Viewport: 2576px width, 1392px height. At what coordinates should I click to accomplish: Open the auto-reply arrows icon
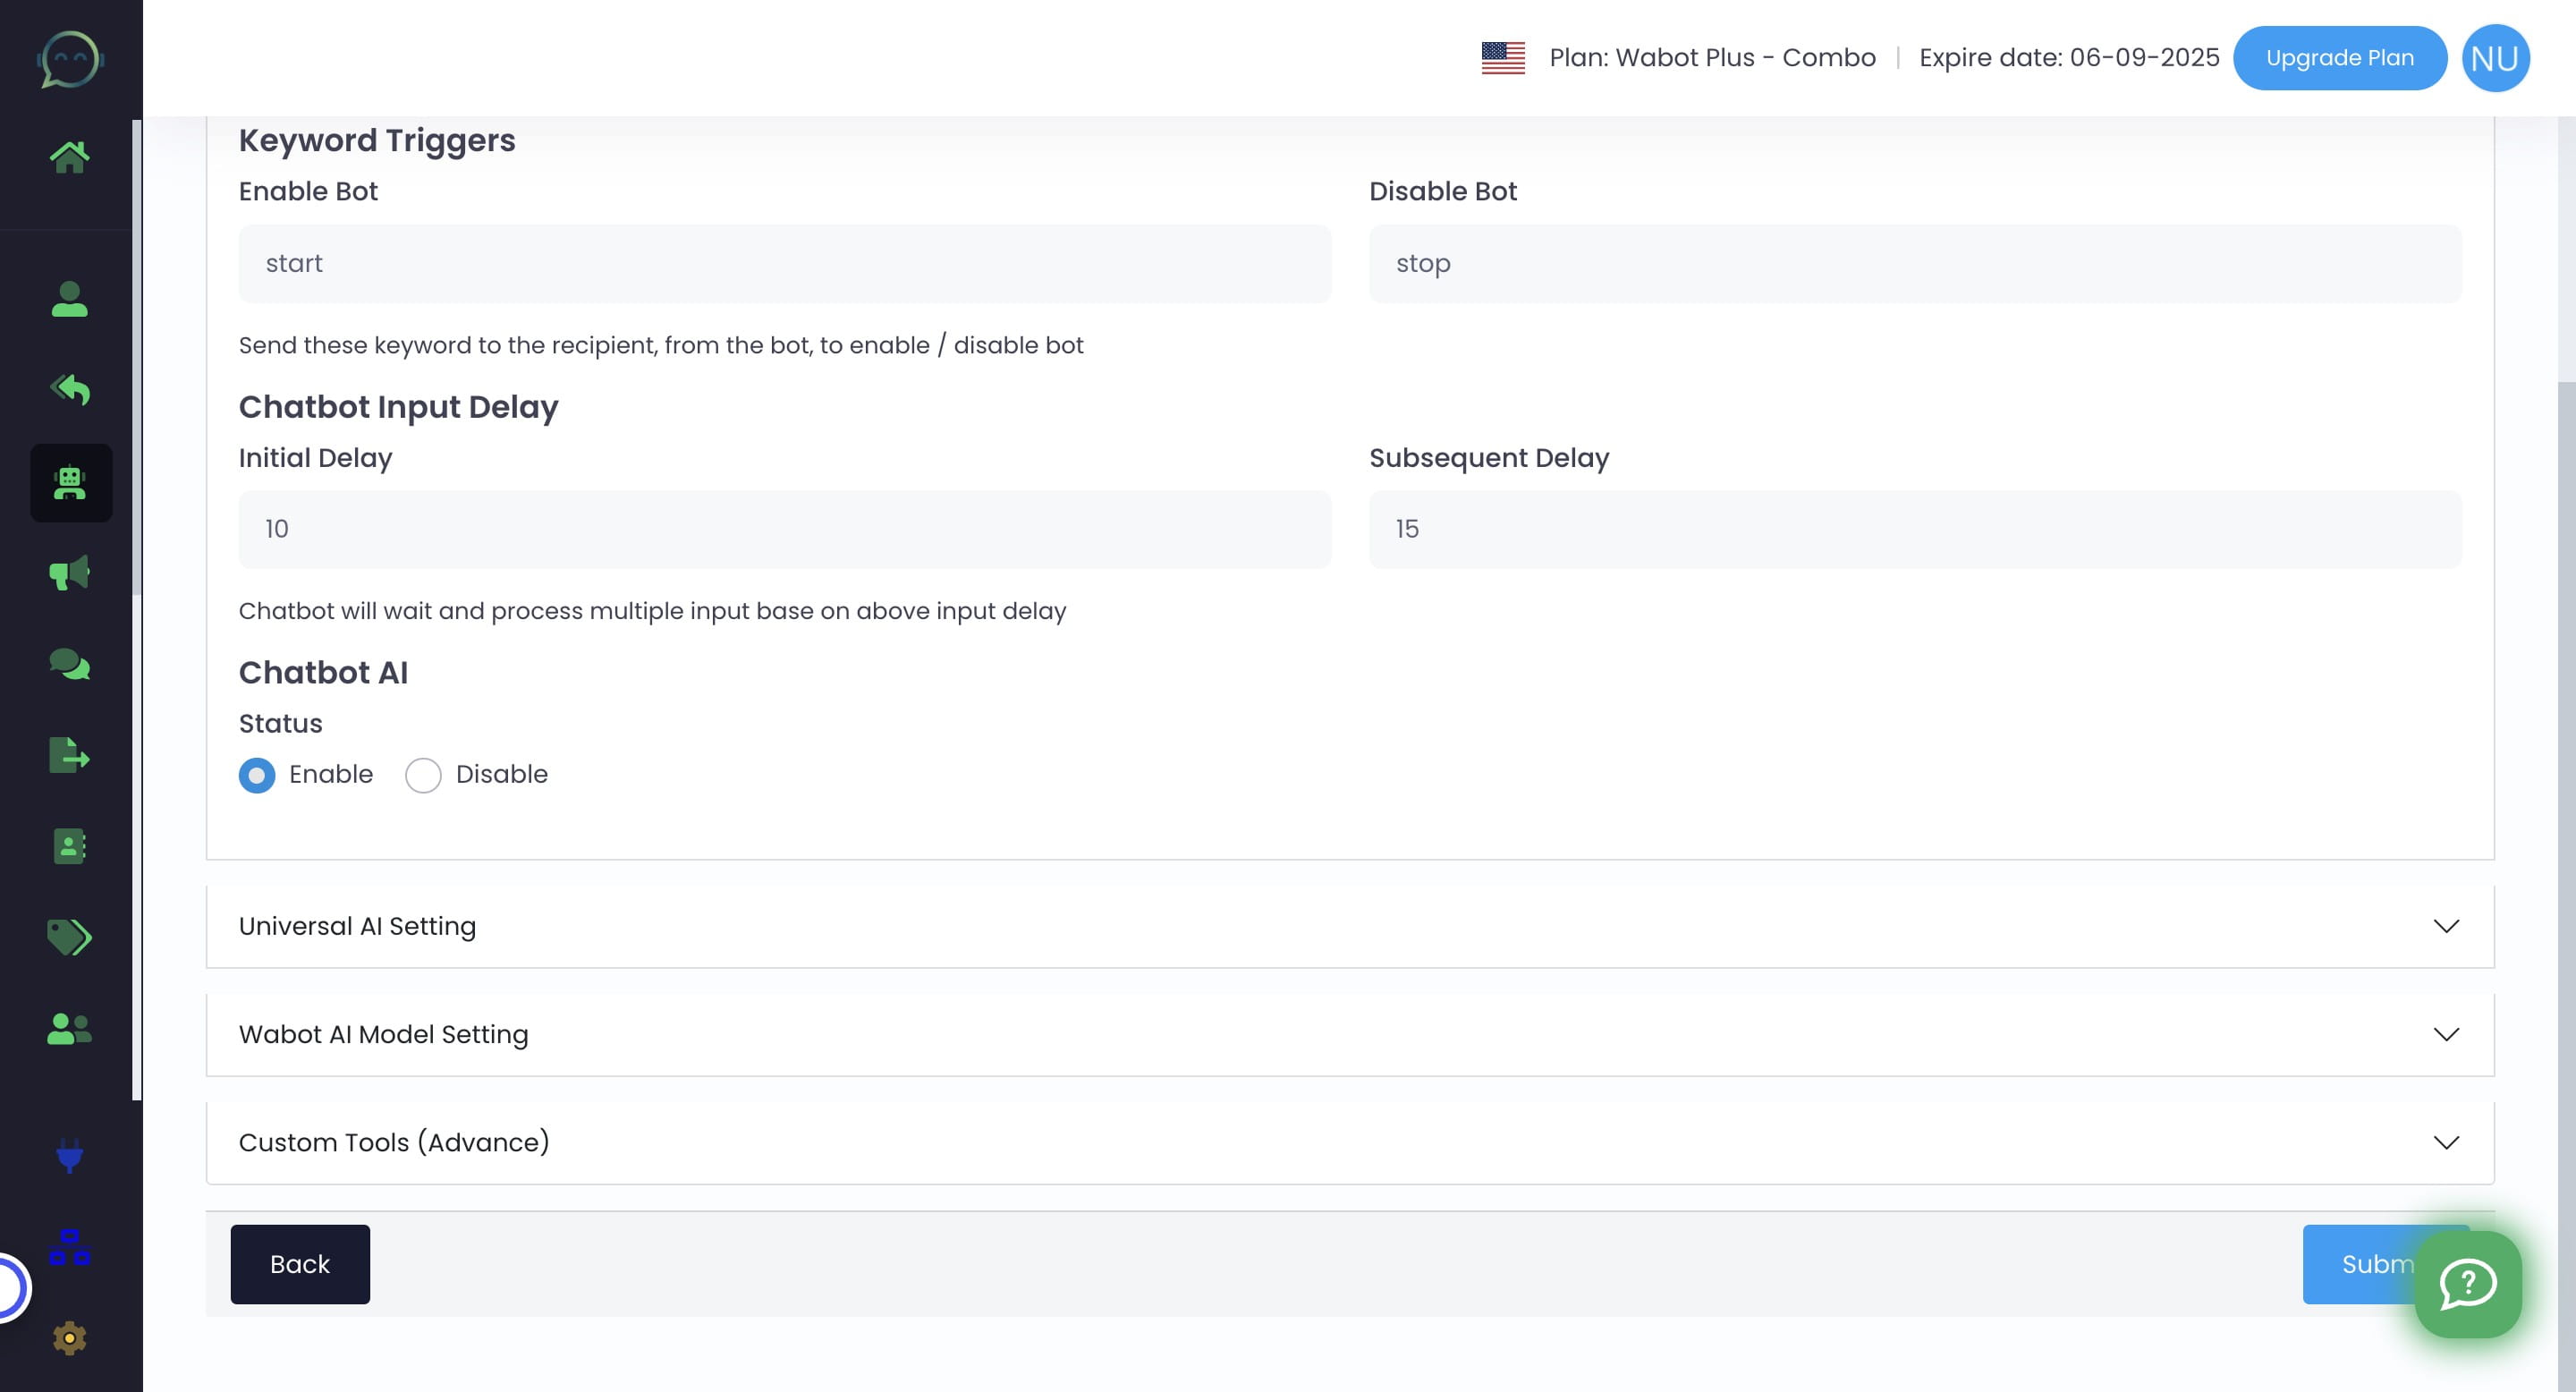click(x=69, y=389)
